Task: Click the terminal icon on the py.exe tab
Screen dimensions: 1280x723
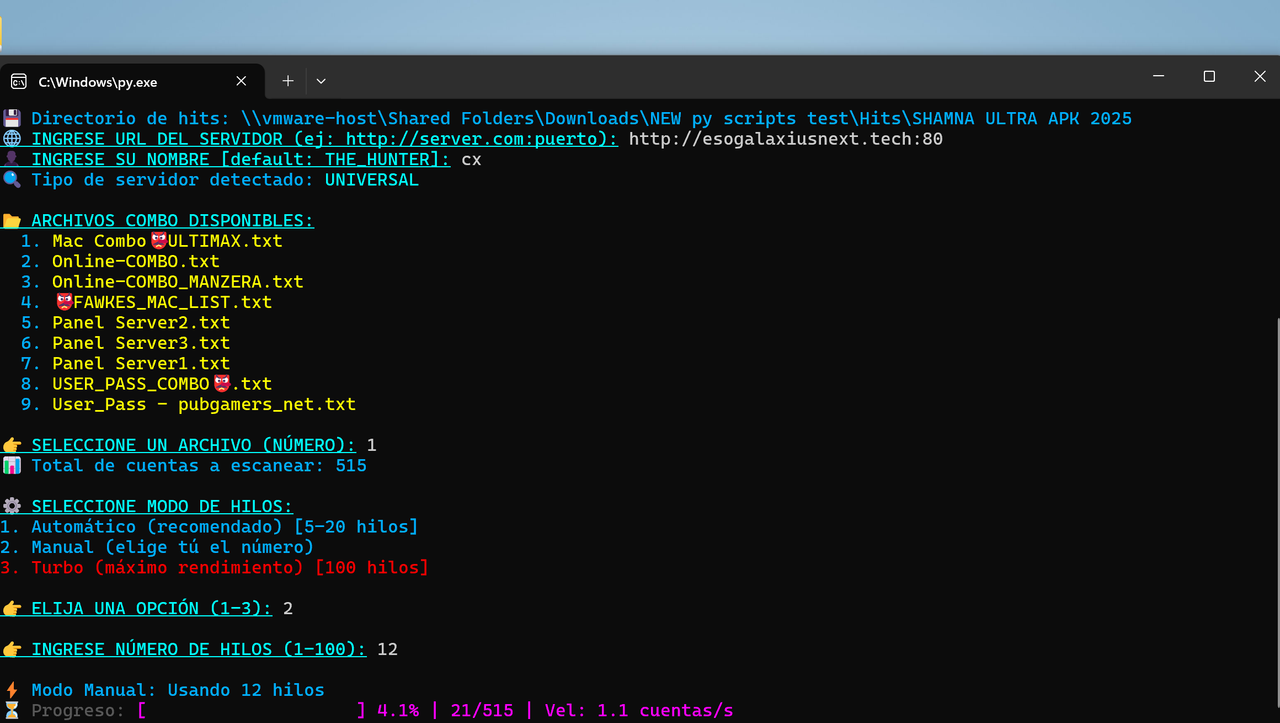Action: point(18,81)
